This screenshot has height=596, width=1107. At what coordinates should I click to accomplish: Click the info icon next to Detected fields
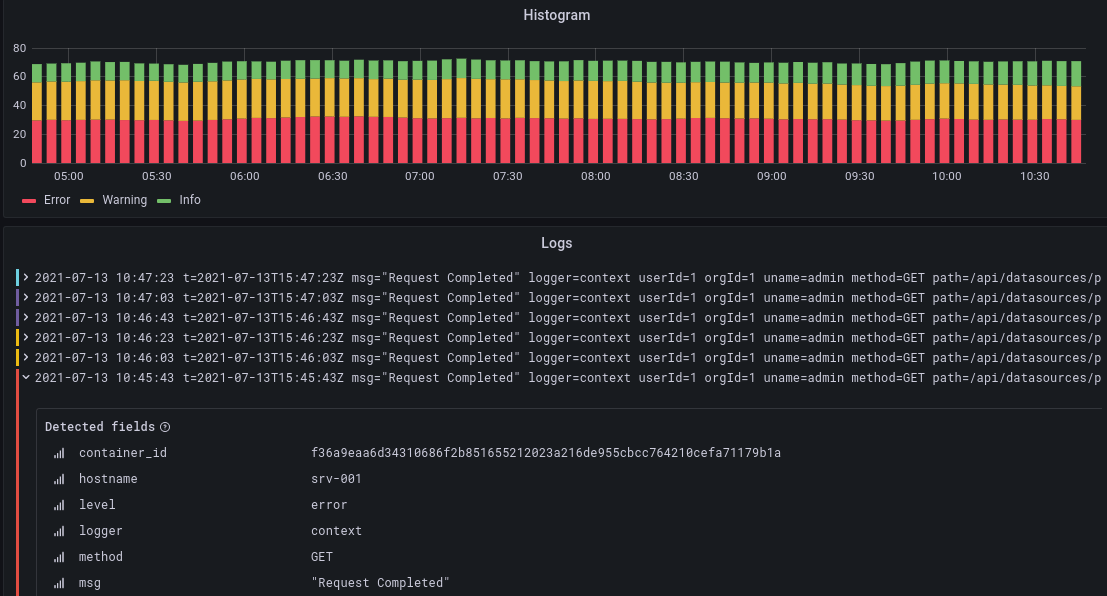(164, 426)
